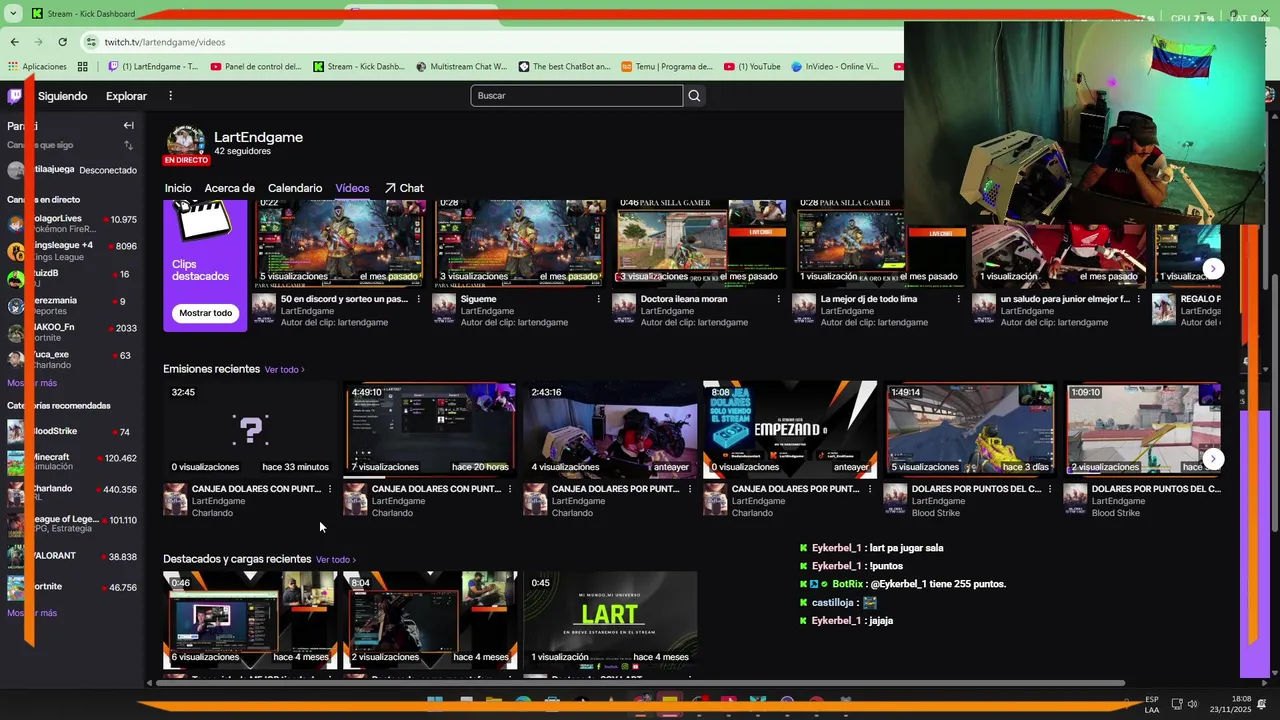Click the network icon in system tray
The width and height of the screenshot is (1280, 720).
coord(1176,704)
